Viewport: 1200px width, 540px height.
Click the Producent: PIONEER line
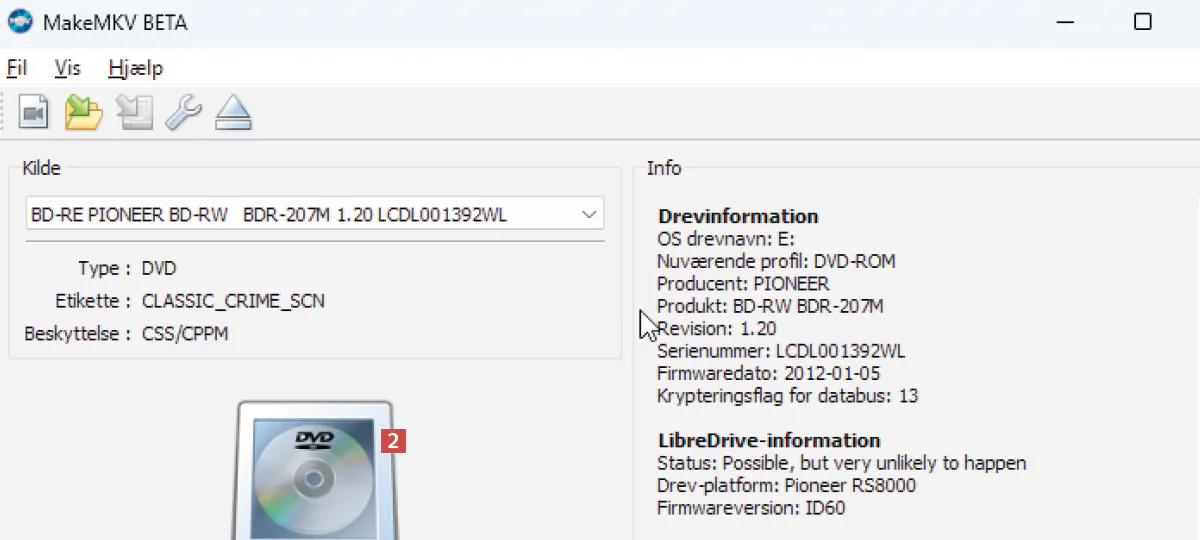point(743,284)
